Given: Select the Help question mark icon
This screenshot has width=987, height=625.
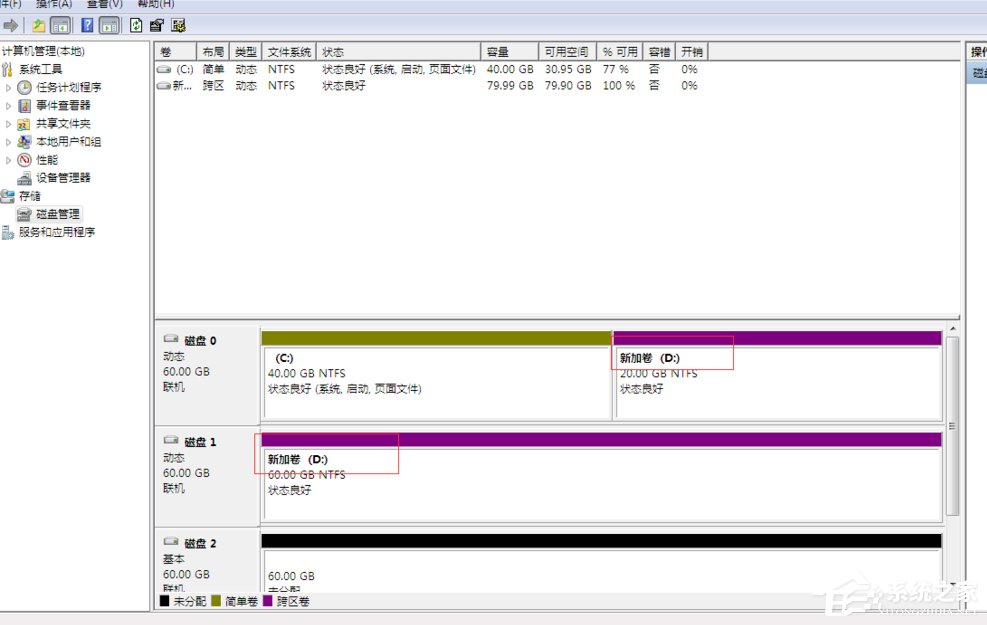Looking at the screenshot, I should [88, 25].
